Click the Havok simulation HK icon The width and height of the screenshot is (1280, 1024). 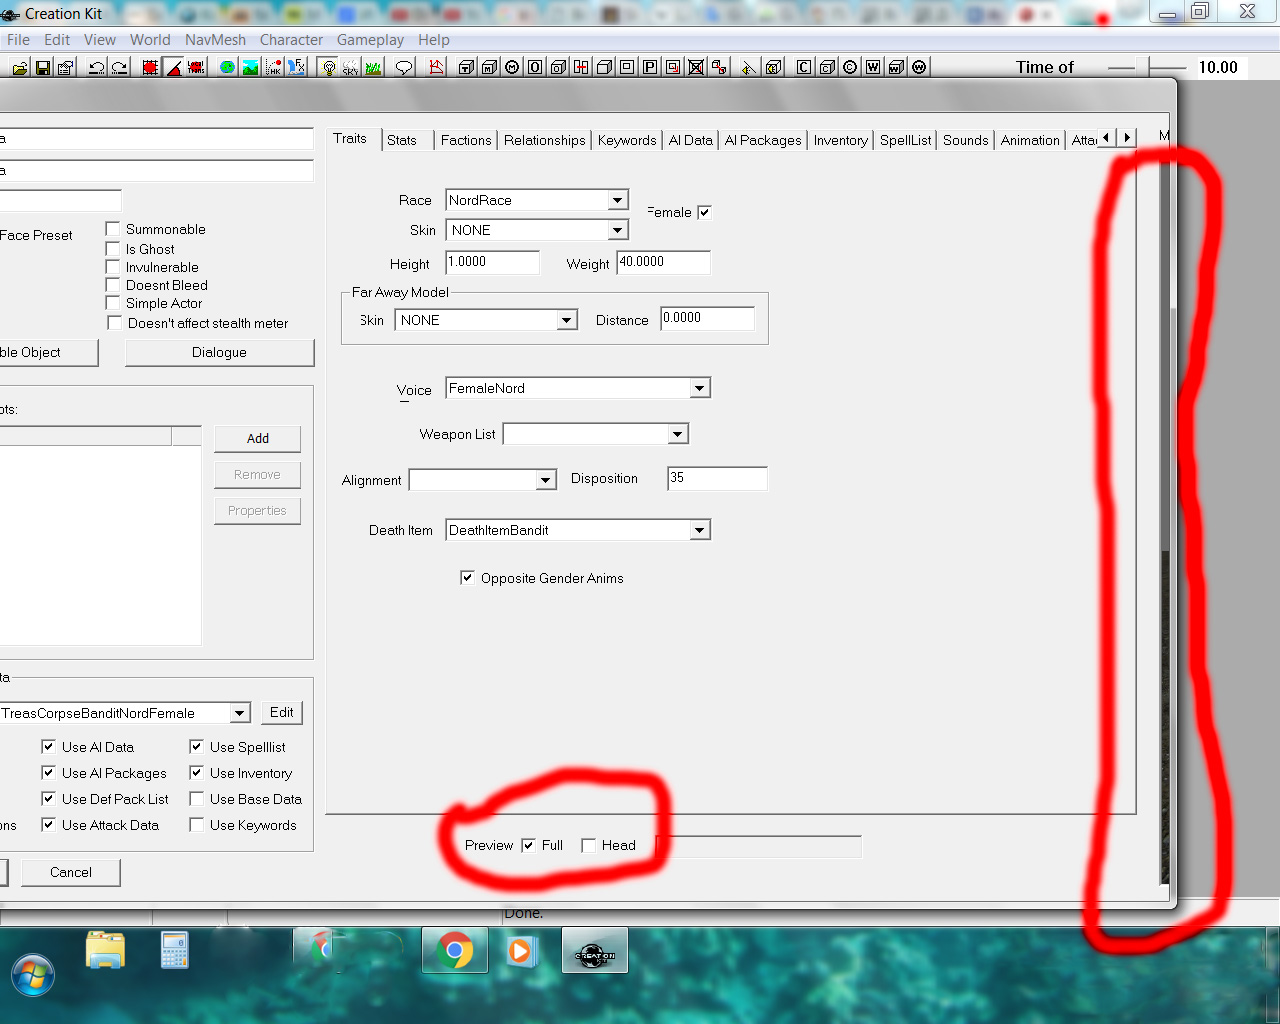(x=273, y=67)
